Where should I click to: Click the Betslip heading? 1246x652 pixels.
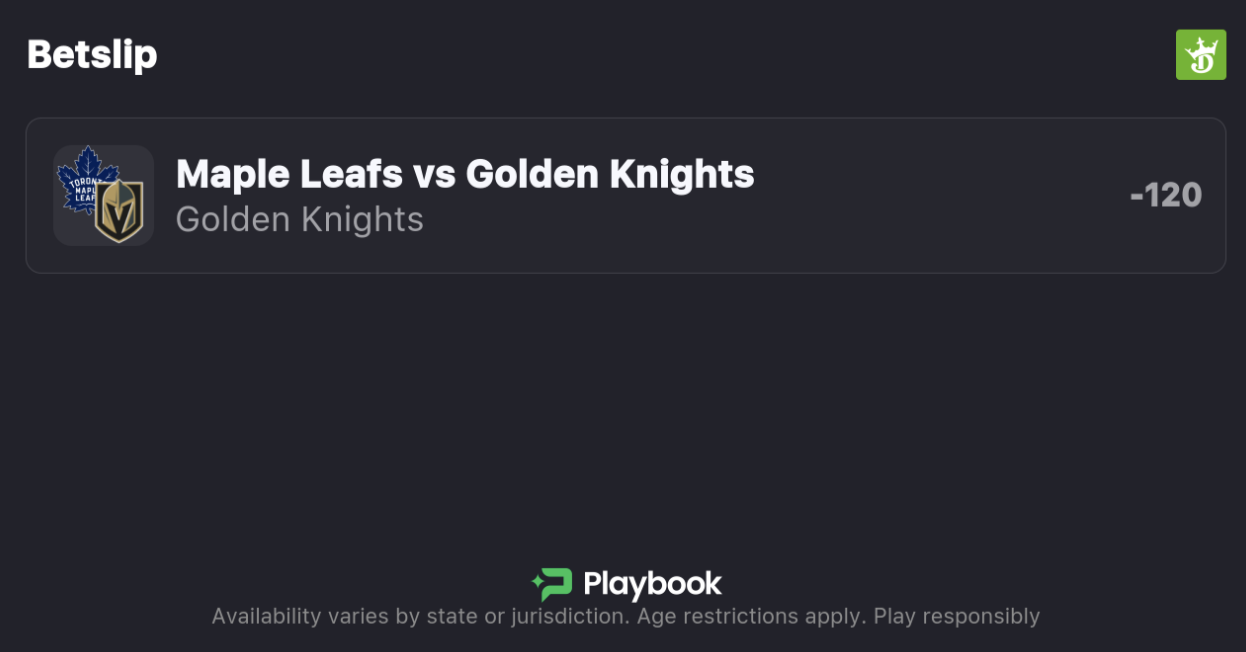[x=92, y=54]
